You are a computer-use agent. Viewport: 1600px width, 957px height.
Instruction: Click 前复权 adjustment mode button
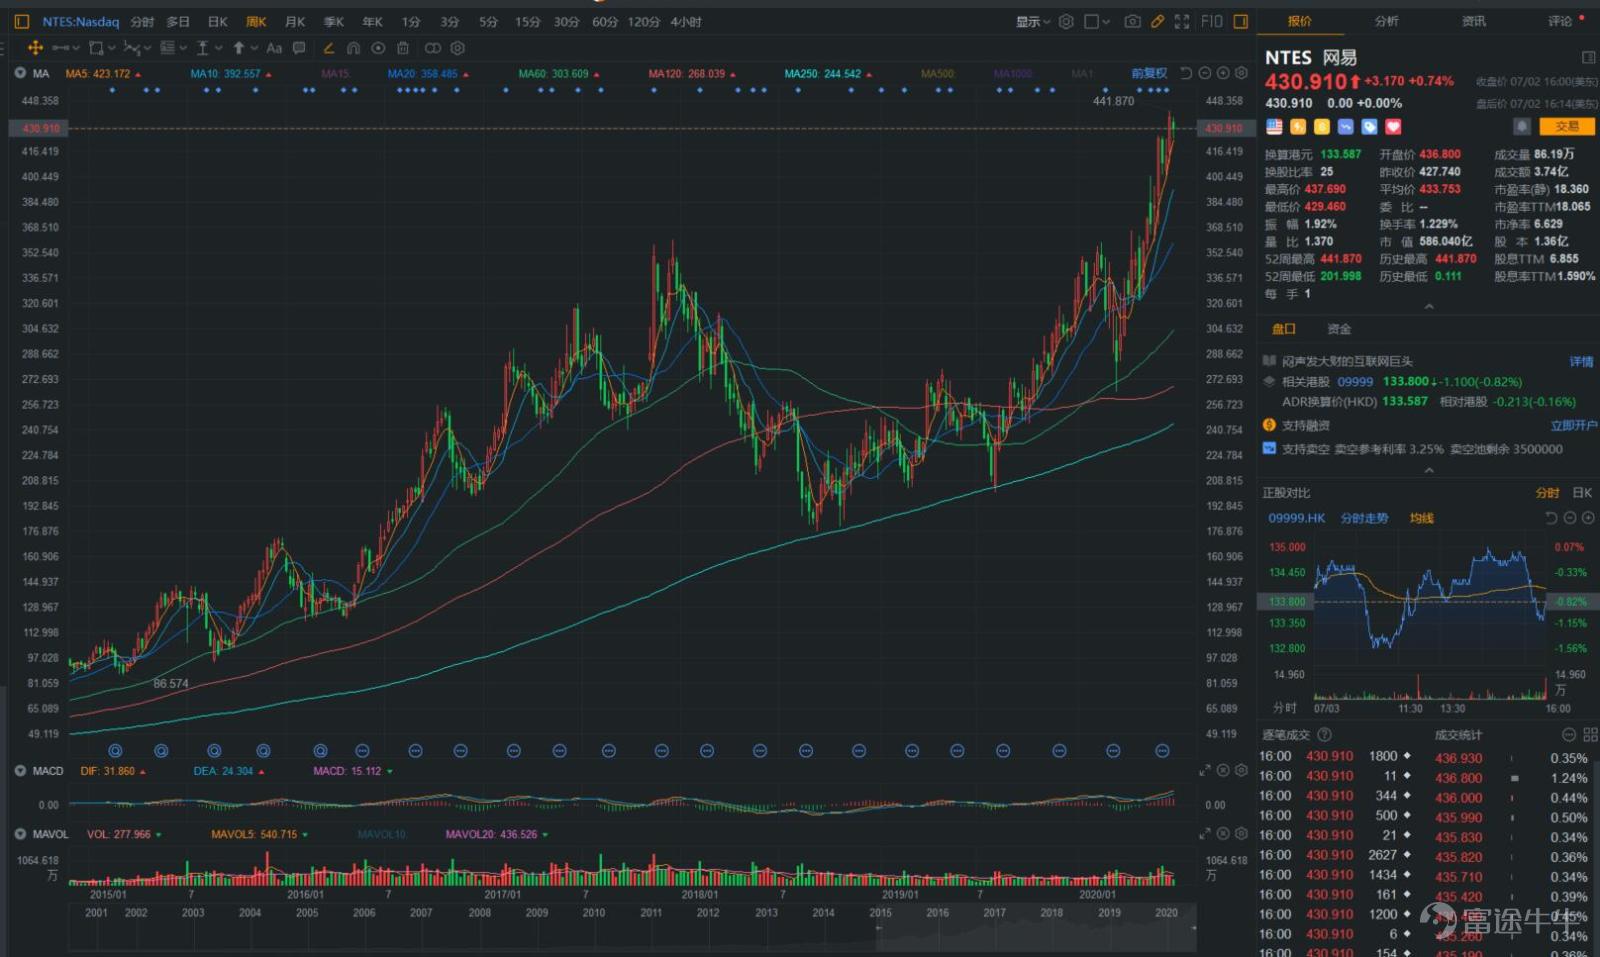[x=1149, y=73]
